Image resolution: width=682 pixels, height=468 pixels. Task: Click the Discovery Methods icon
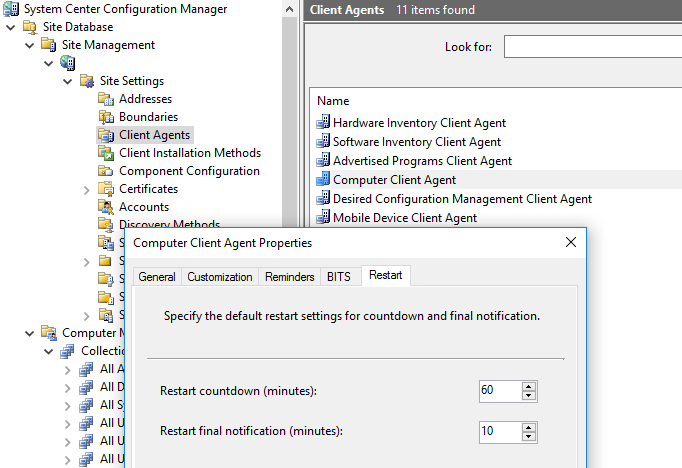(x=106, y=224)
